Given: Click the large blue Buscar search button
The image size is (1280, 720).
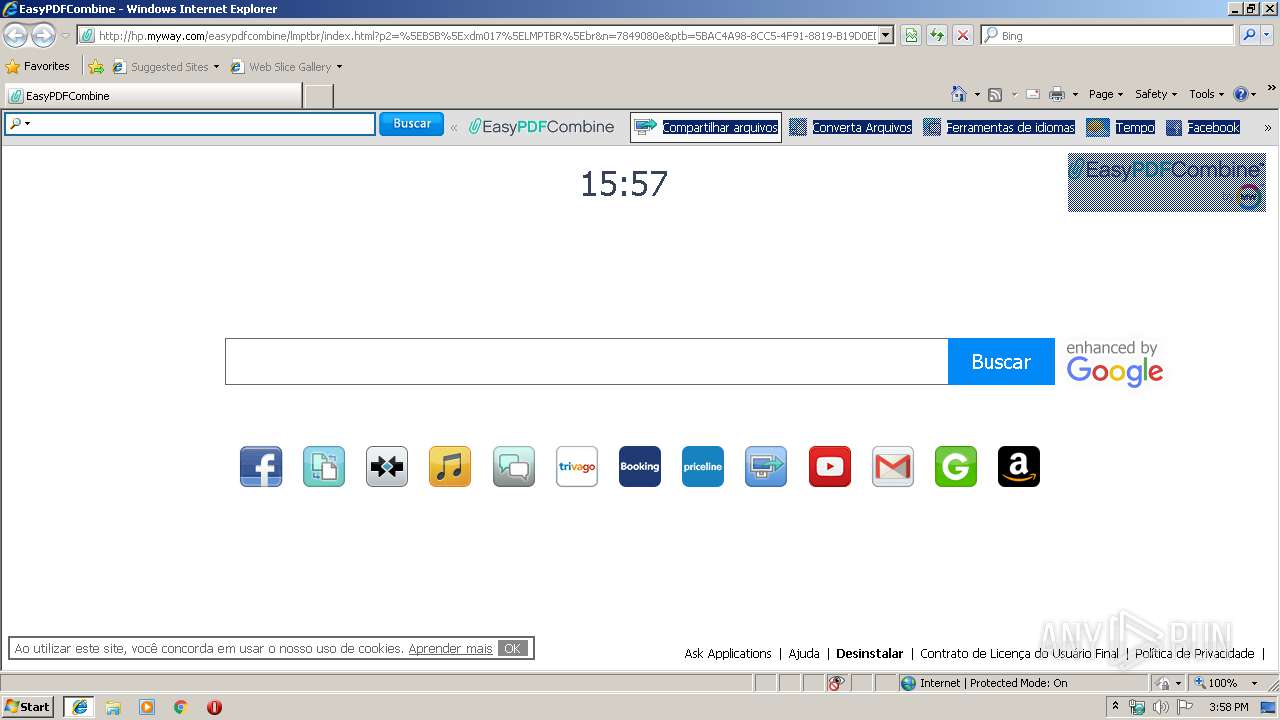Looking at the screenshot, I should click(x=1001, y=362).
